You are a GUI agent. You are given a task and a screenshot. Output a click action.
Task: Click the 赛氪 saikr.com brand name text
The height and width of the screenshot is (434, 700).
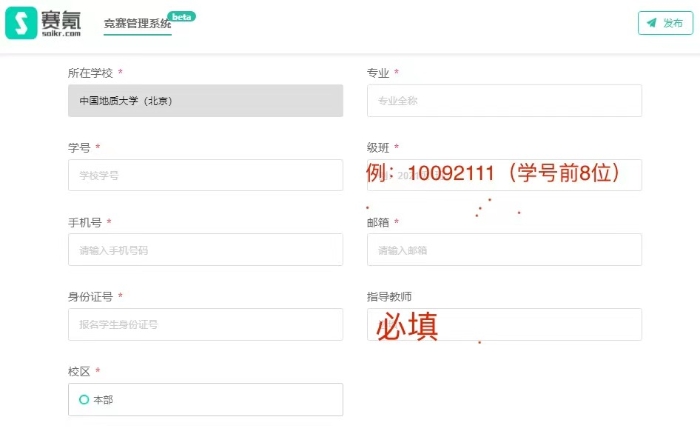point(62,23)
